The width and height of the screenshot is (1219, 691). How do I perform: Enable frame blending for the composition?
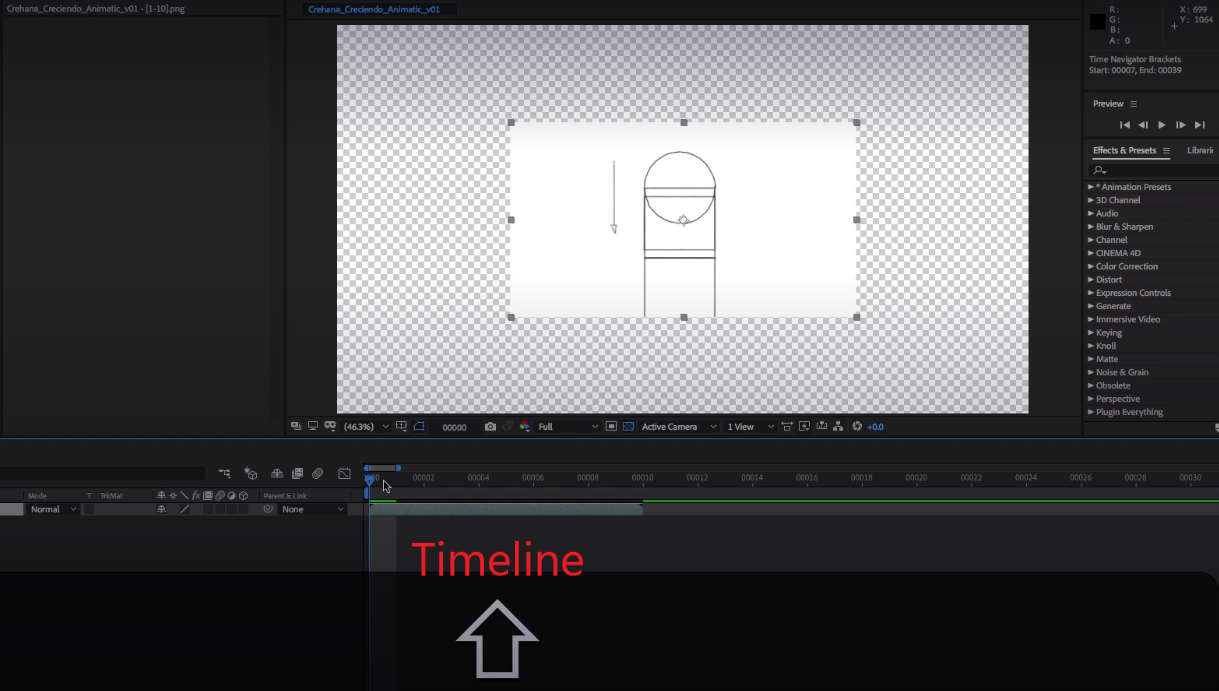pyautogui.click(x=297, y=473)
